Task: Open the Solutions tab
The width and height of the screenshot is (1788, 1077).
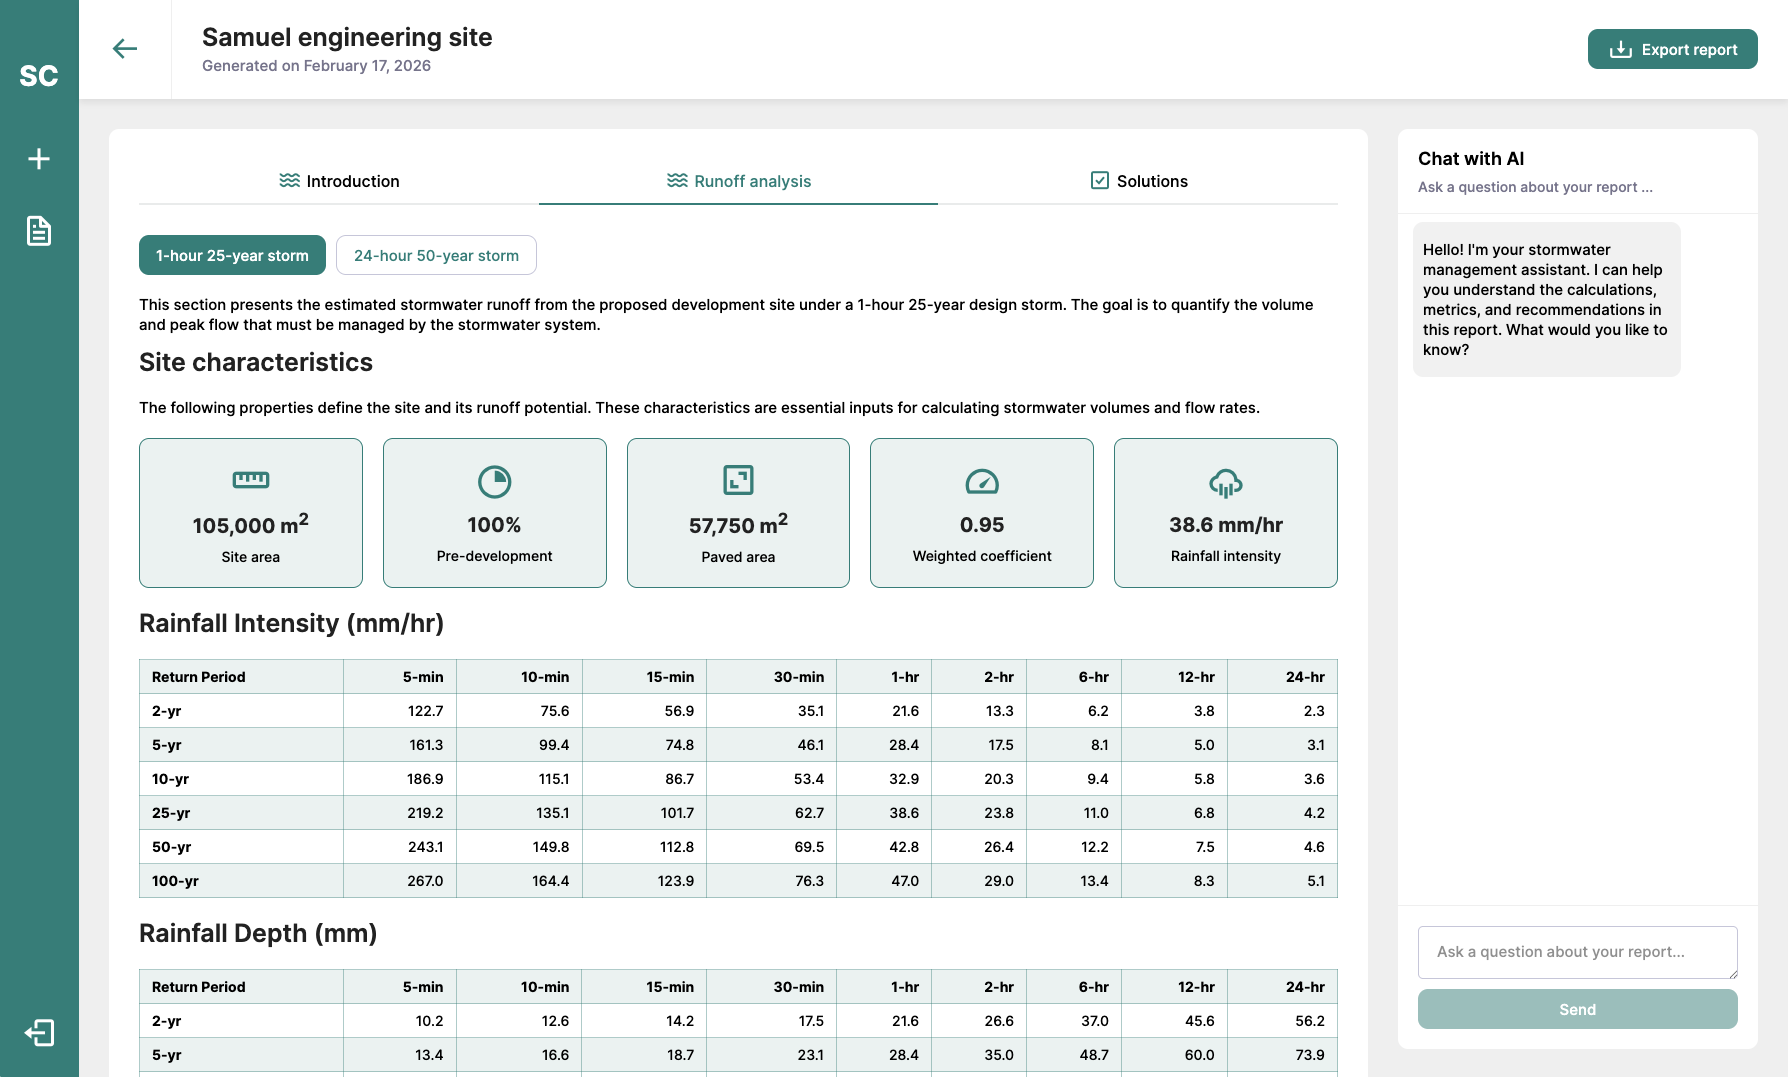Action: coord(1151,181)
